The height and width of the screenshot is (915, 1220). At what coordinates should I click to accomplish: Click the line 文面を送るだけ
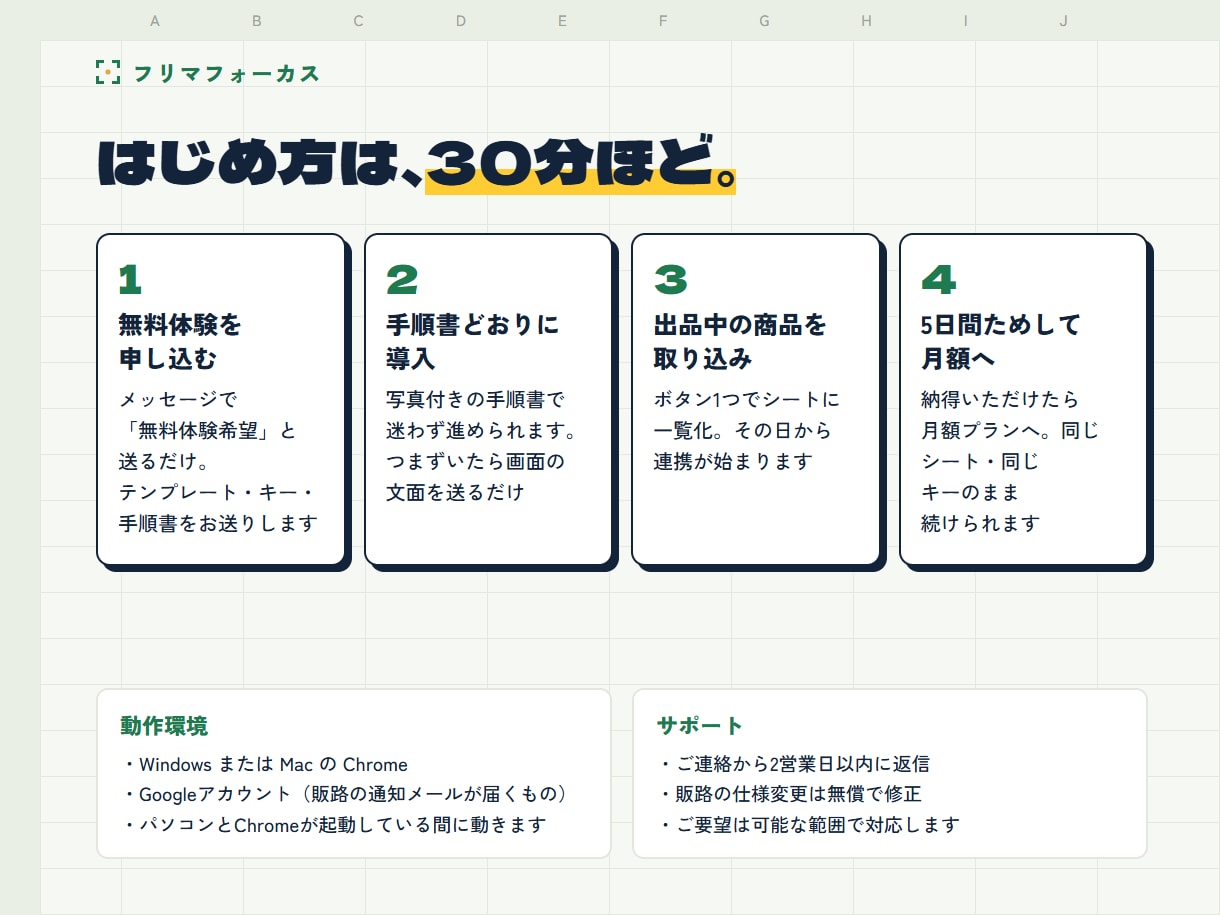pyautogui.click(x=455, y=492)
